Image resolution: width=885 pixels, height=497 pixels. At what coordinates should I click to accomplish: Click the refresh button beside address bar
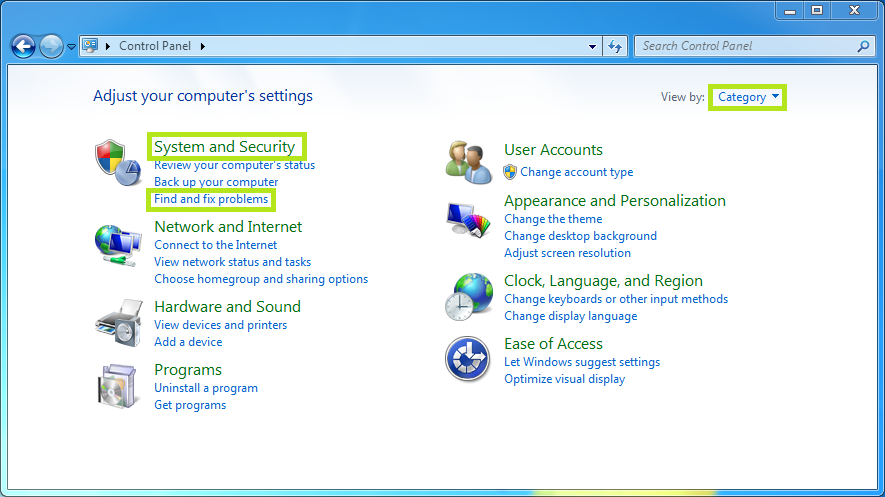tap(615, 46)
